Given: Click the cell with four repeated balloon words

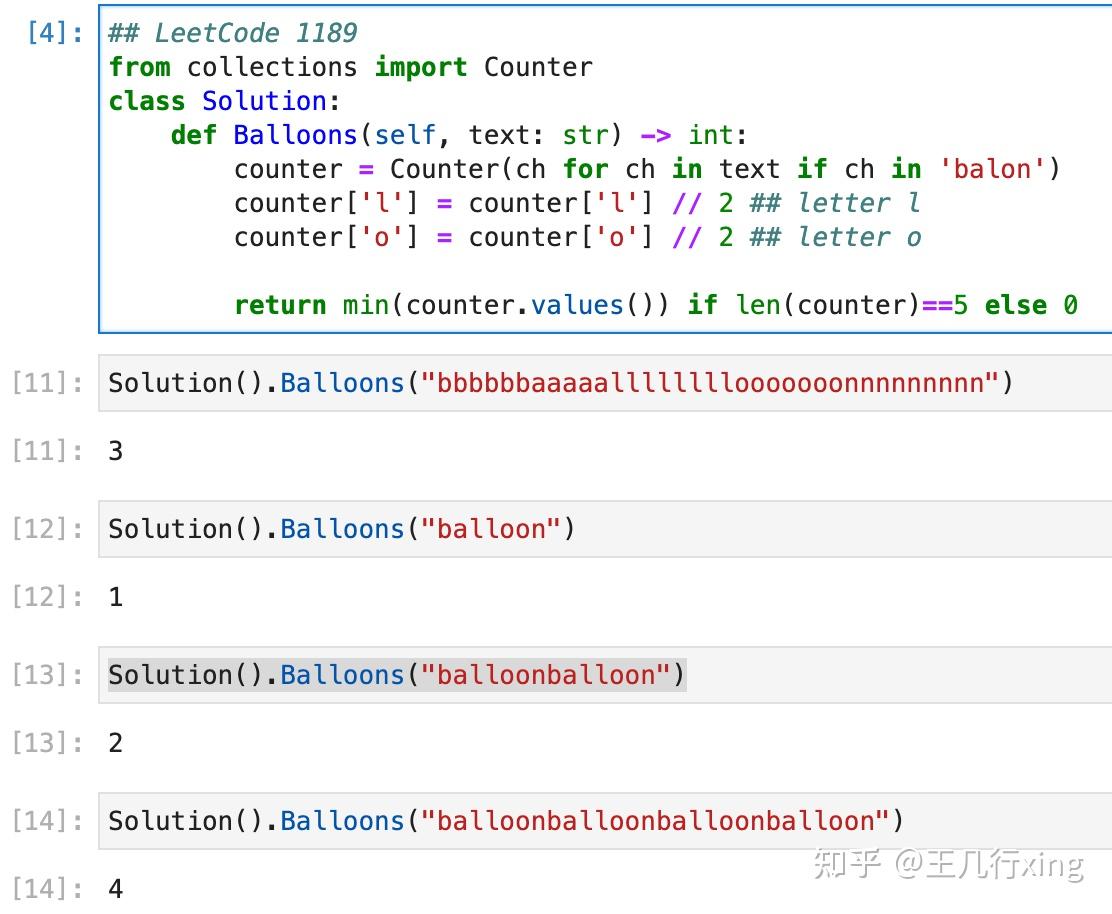Looking at the screenshot, I should tap(505, 821).
